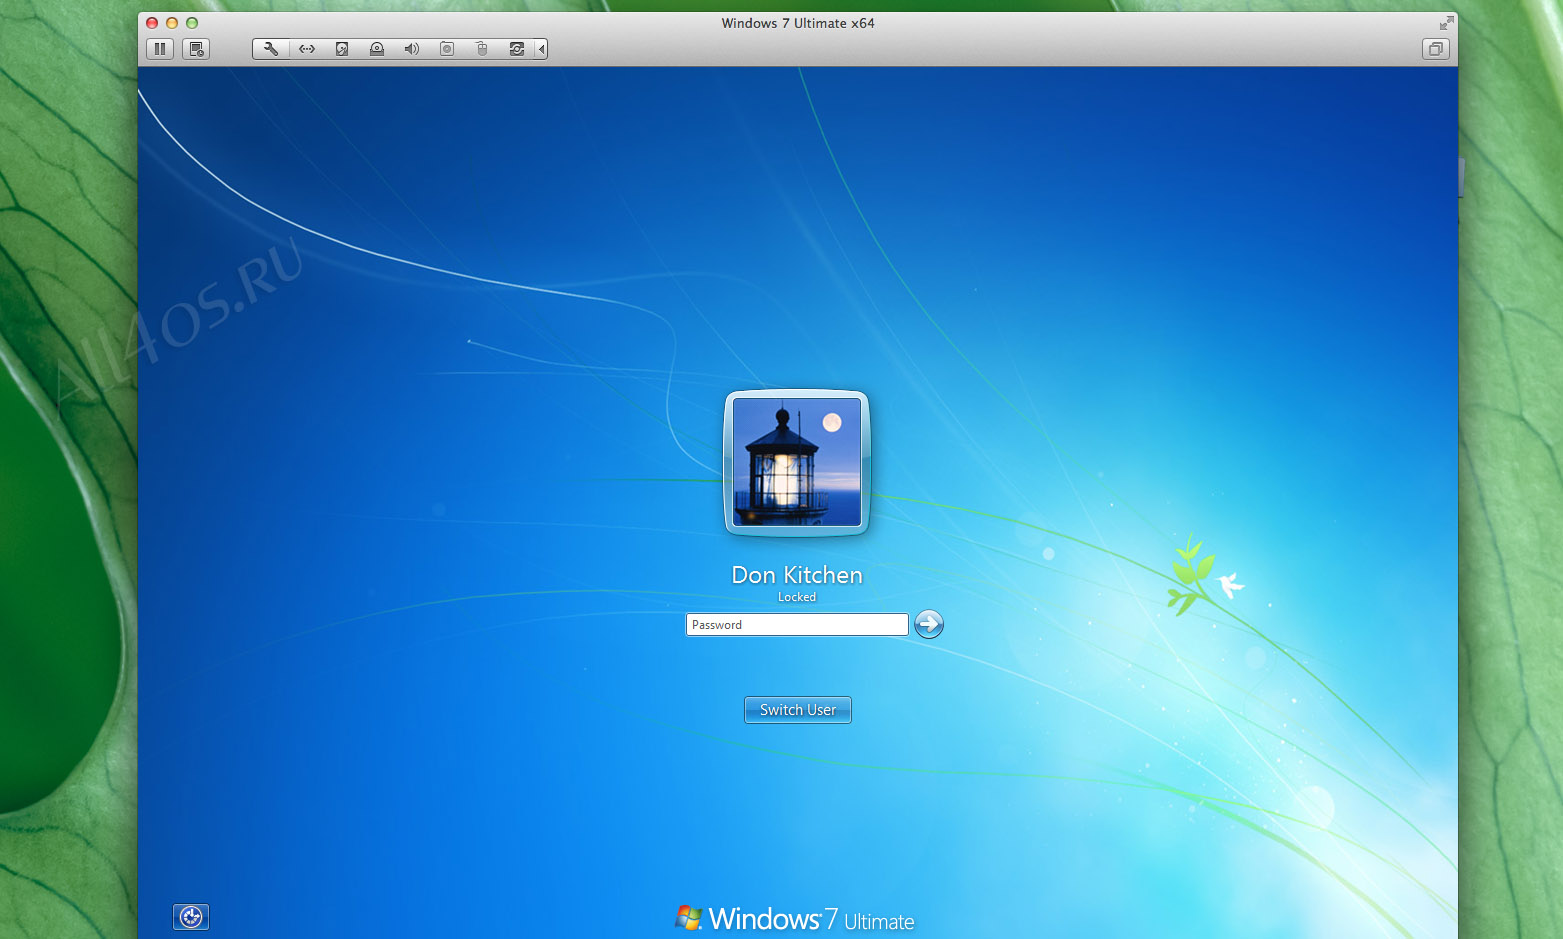Open Ease of Access button
1563x939 pixels.
[191, 917]
